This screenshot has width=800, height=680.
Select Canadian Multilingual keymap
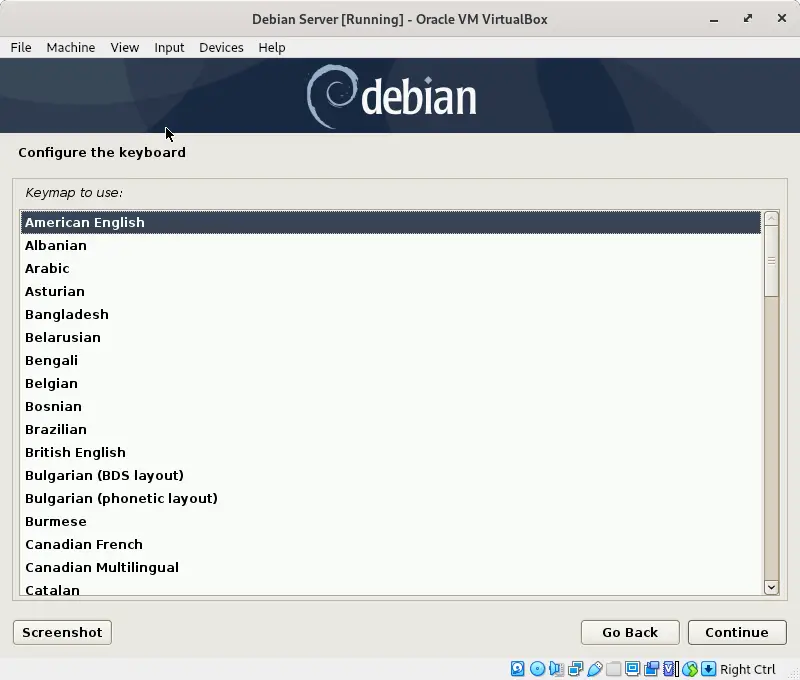coord(391,567)
